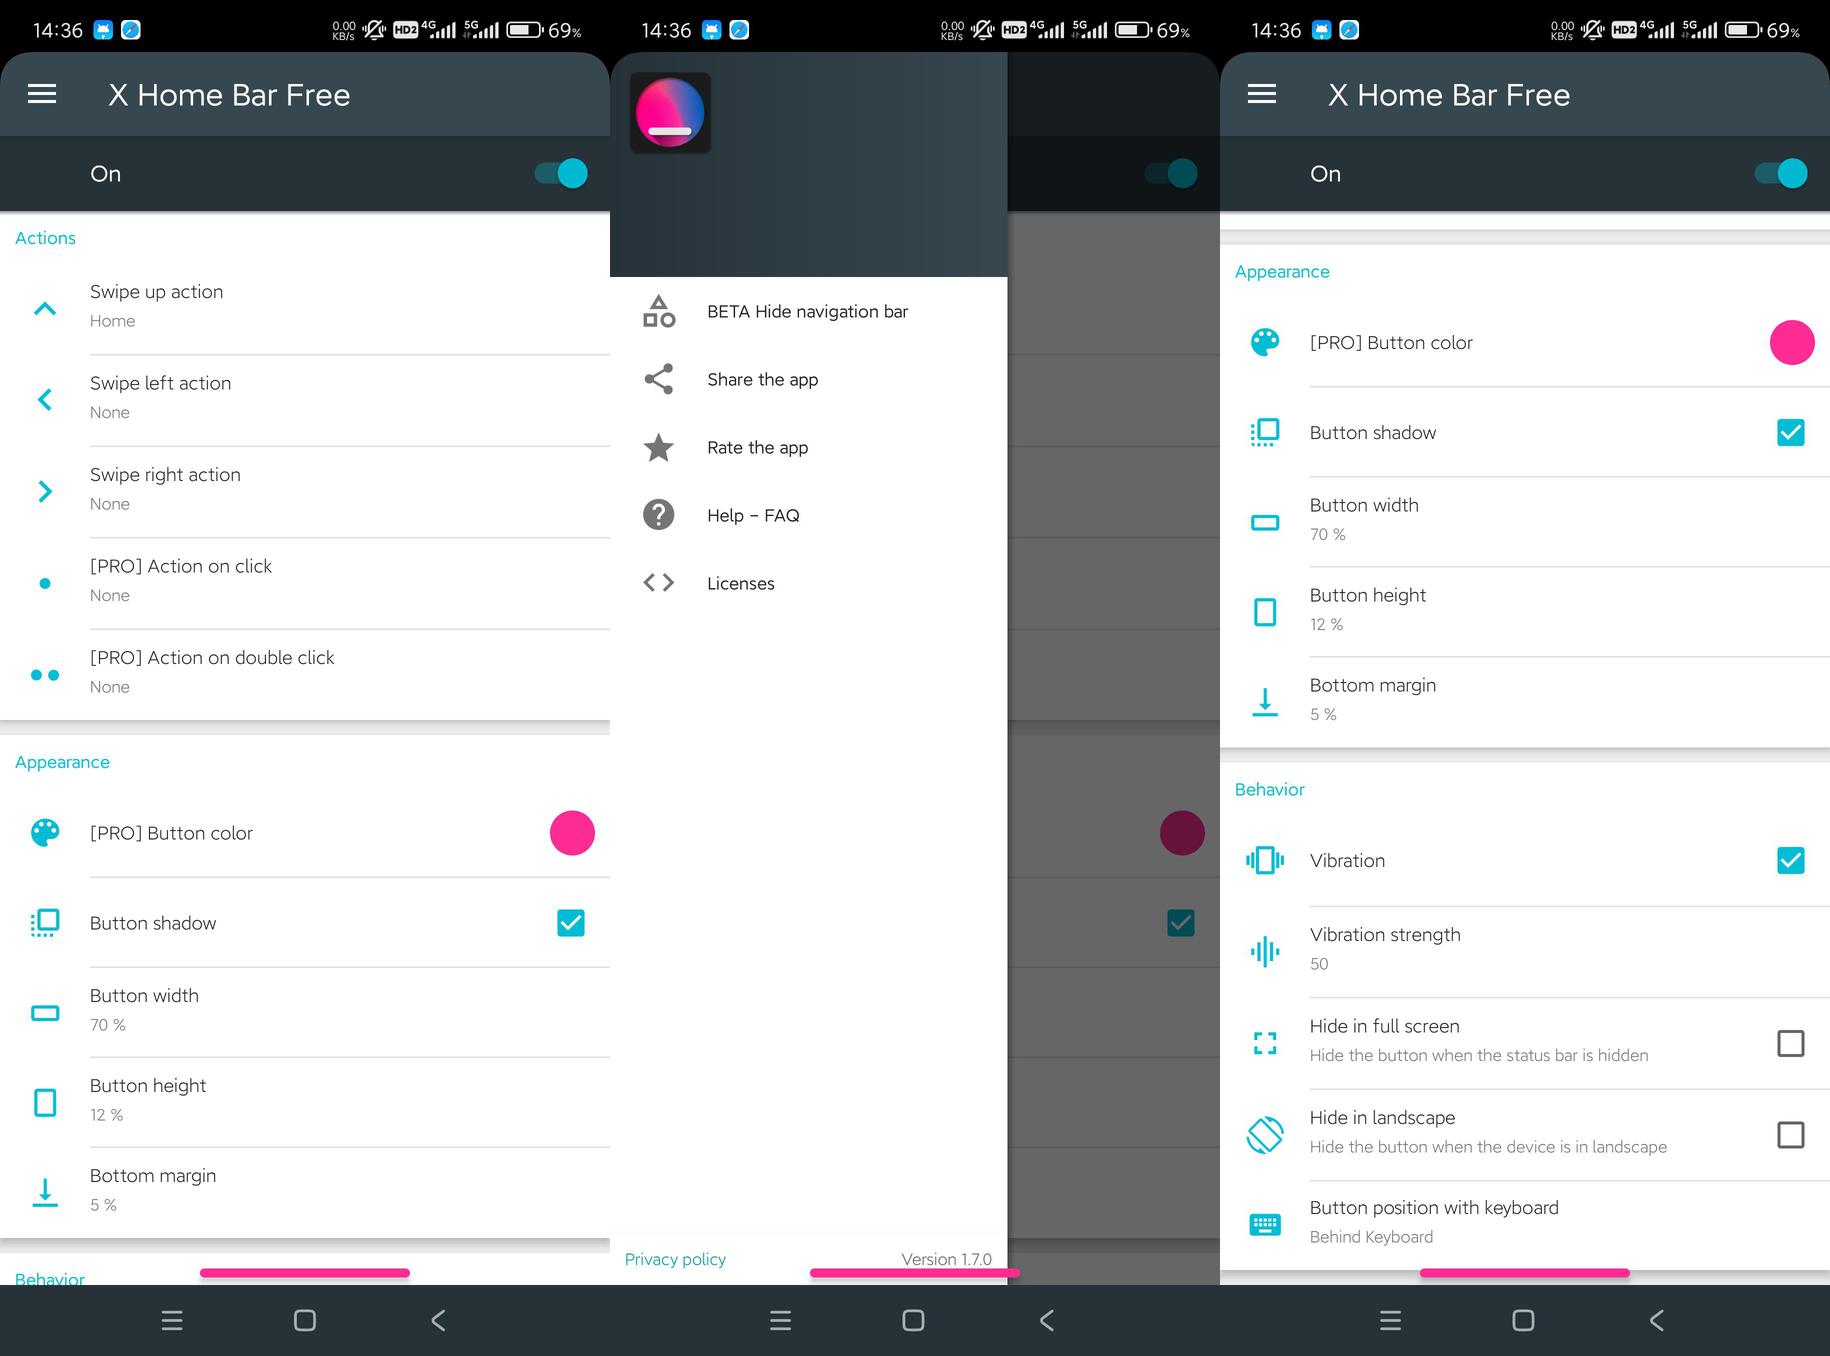
Task: Tap the keyboard icon for Button position
Action: click(1265, 1224)
